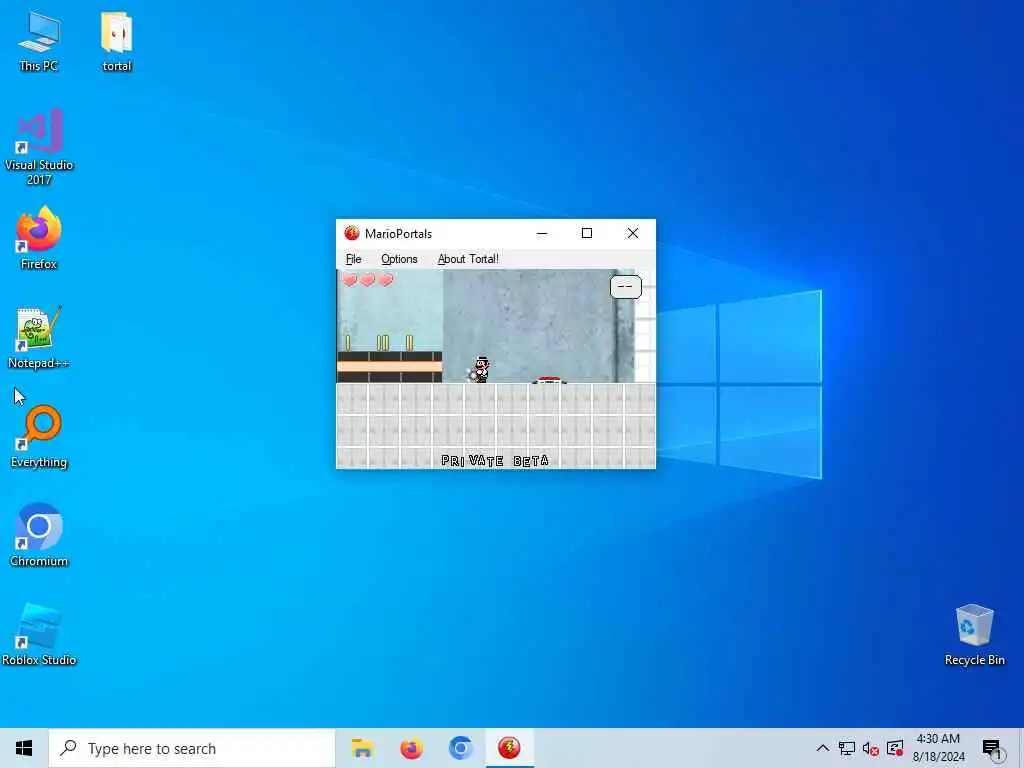Click the tray icon with red dot beside volume
This screenshot has width=1024, height=768.
[x=895, y=748]
